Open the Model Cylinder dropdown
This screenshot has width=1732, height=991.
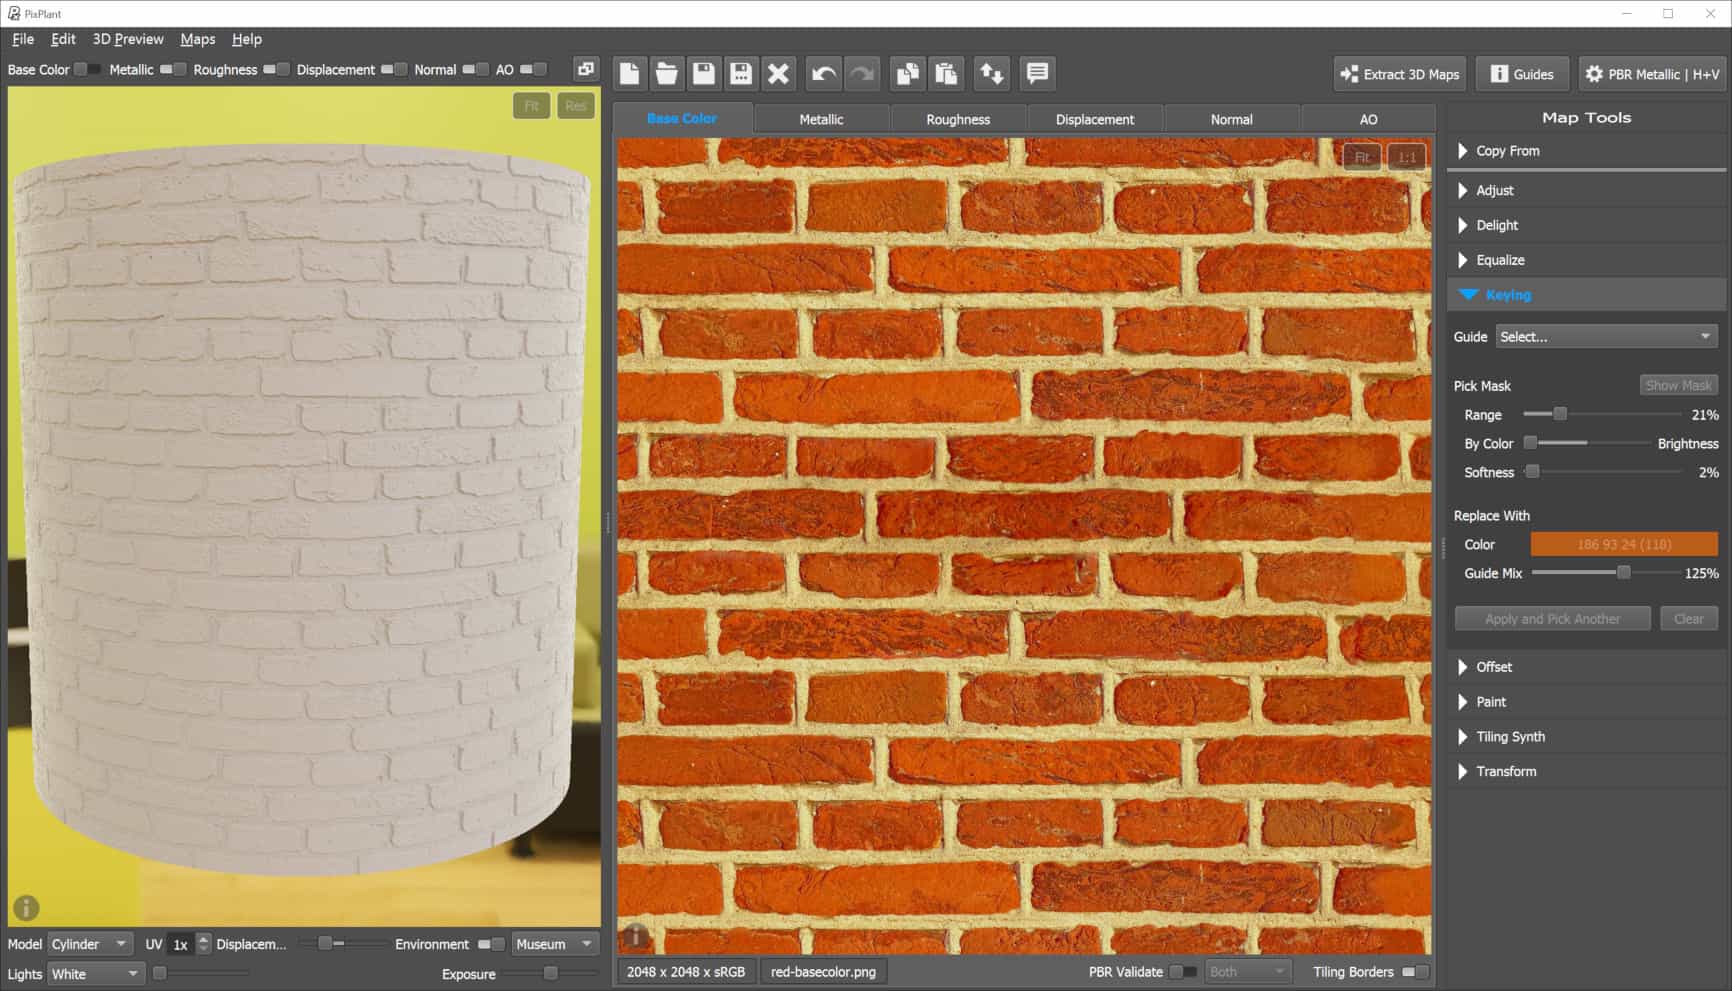tap(90, 944)
